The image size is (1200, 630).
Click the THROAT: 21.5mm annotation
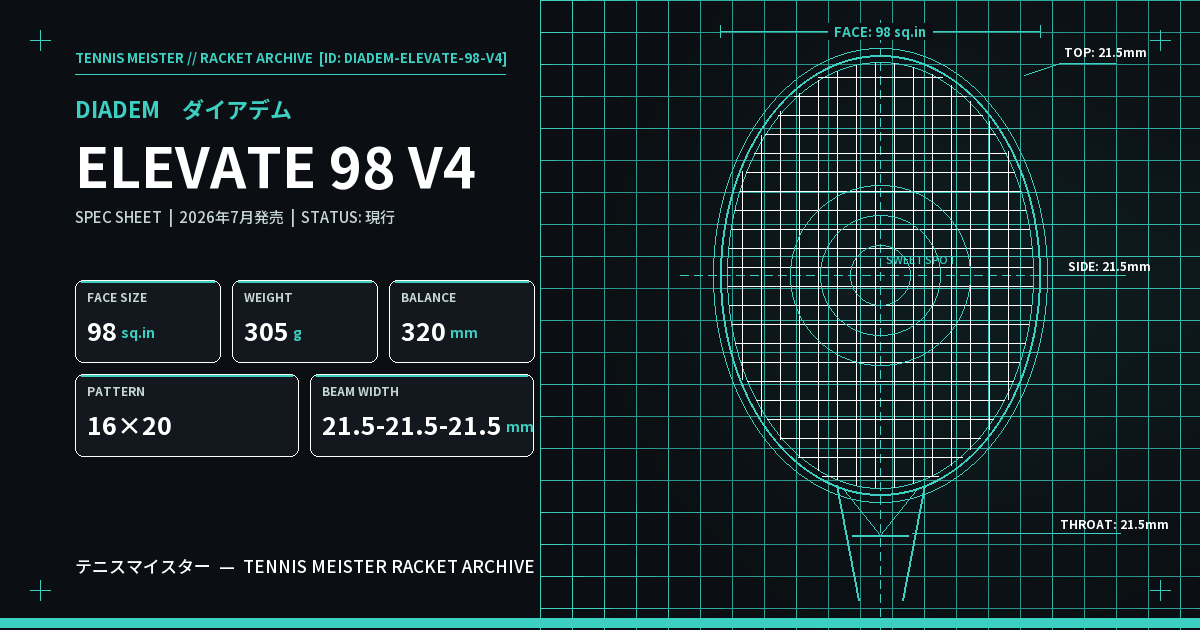[x=1114, y=525]
